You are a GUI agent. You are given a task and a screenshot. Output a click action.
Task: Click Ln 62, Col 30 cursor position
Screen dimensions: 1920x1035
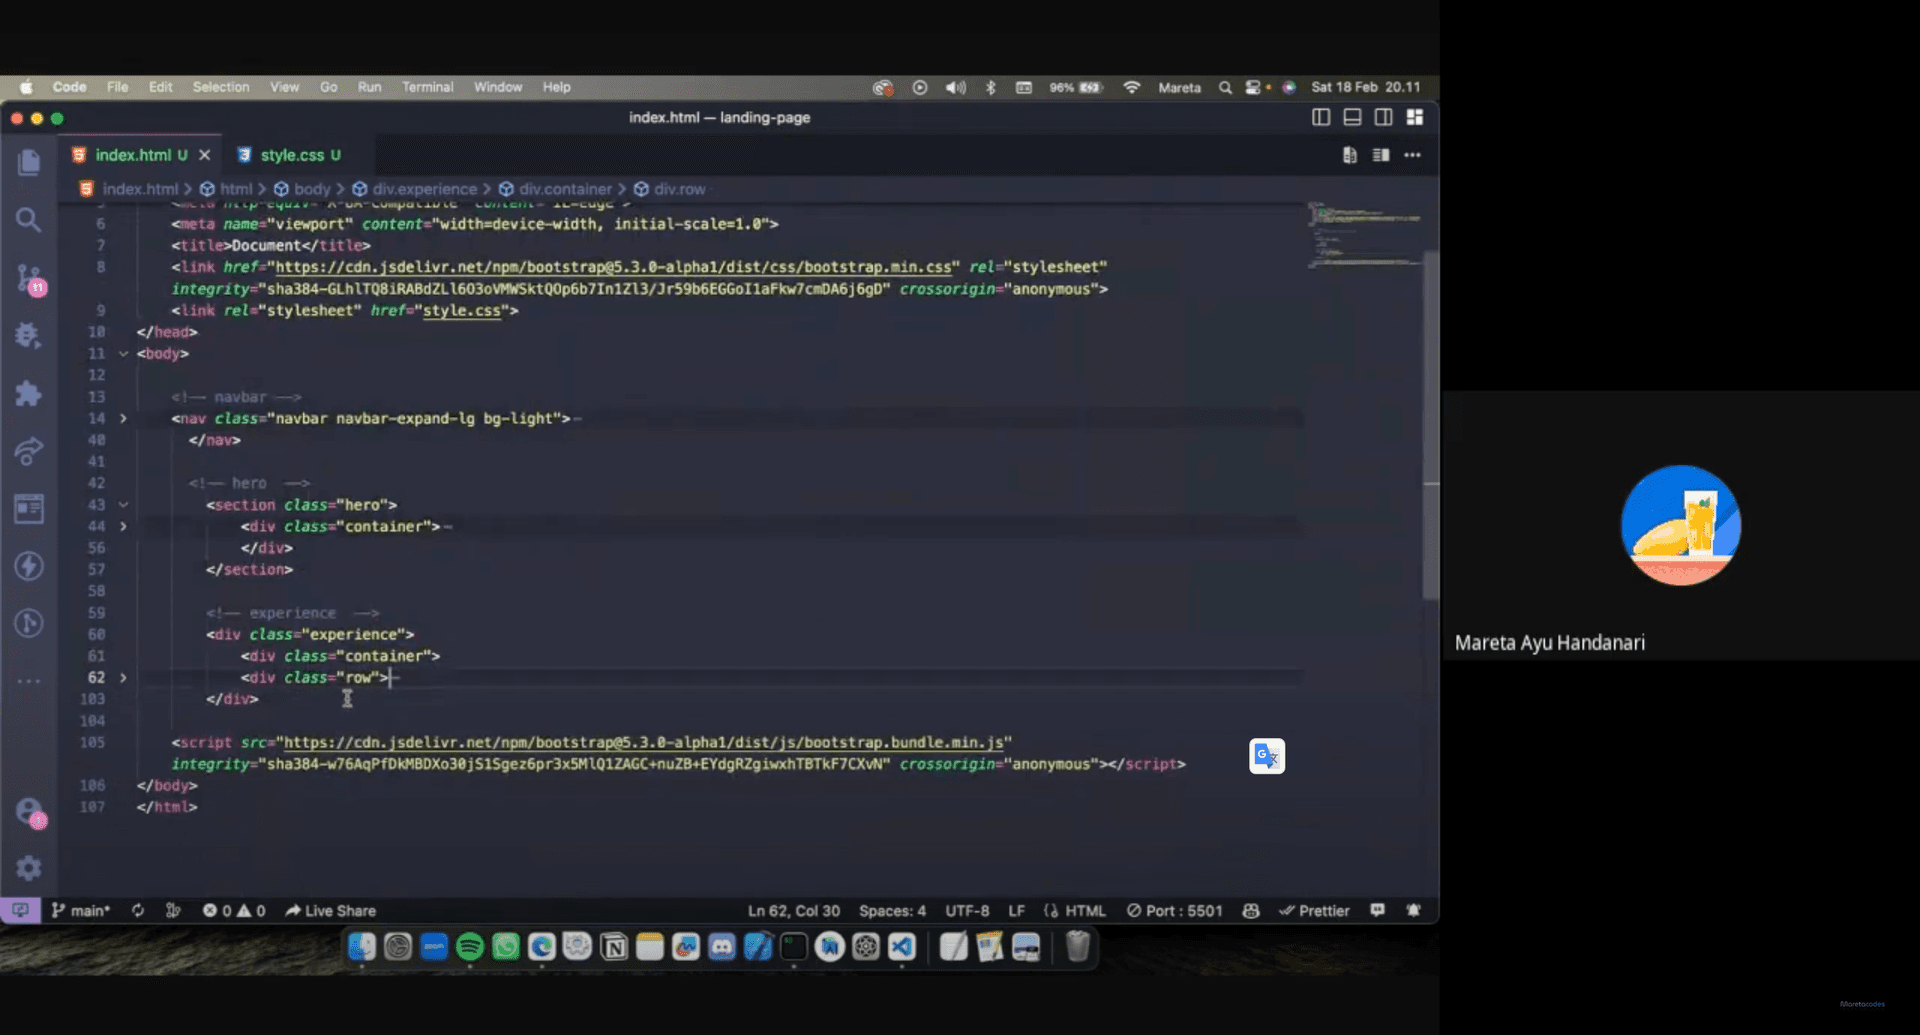[794, 911]
